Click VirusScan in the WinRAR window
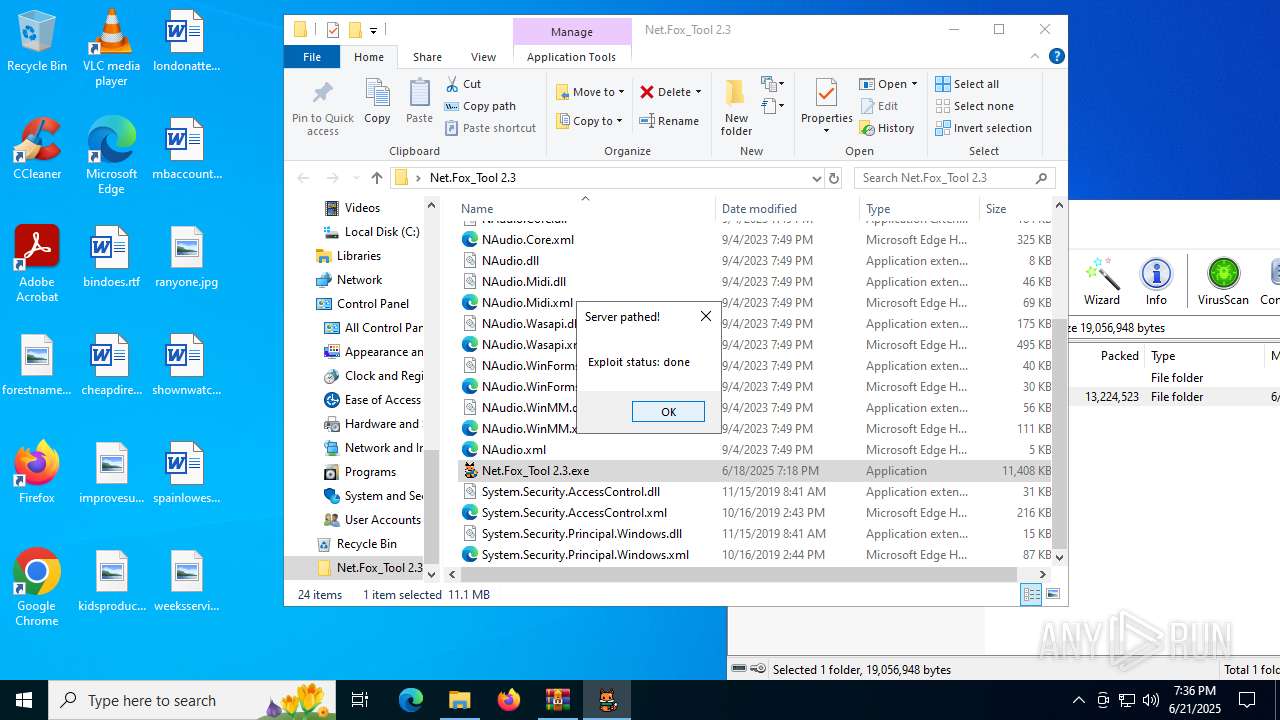 (x=1223, y=281)
